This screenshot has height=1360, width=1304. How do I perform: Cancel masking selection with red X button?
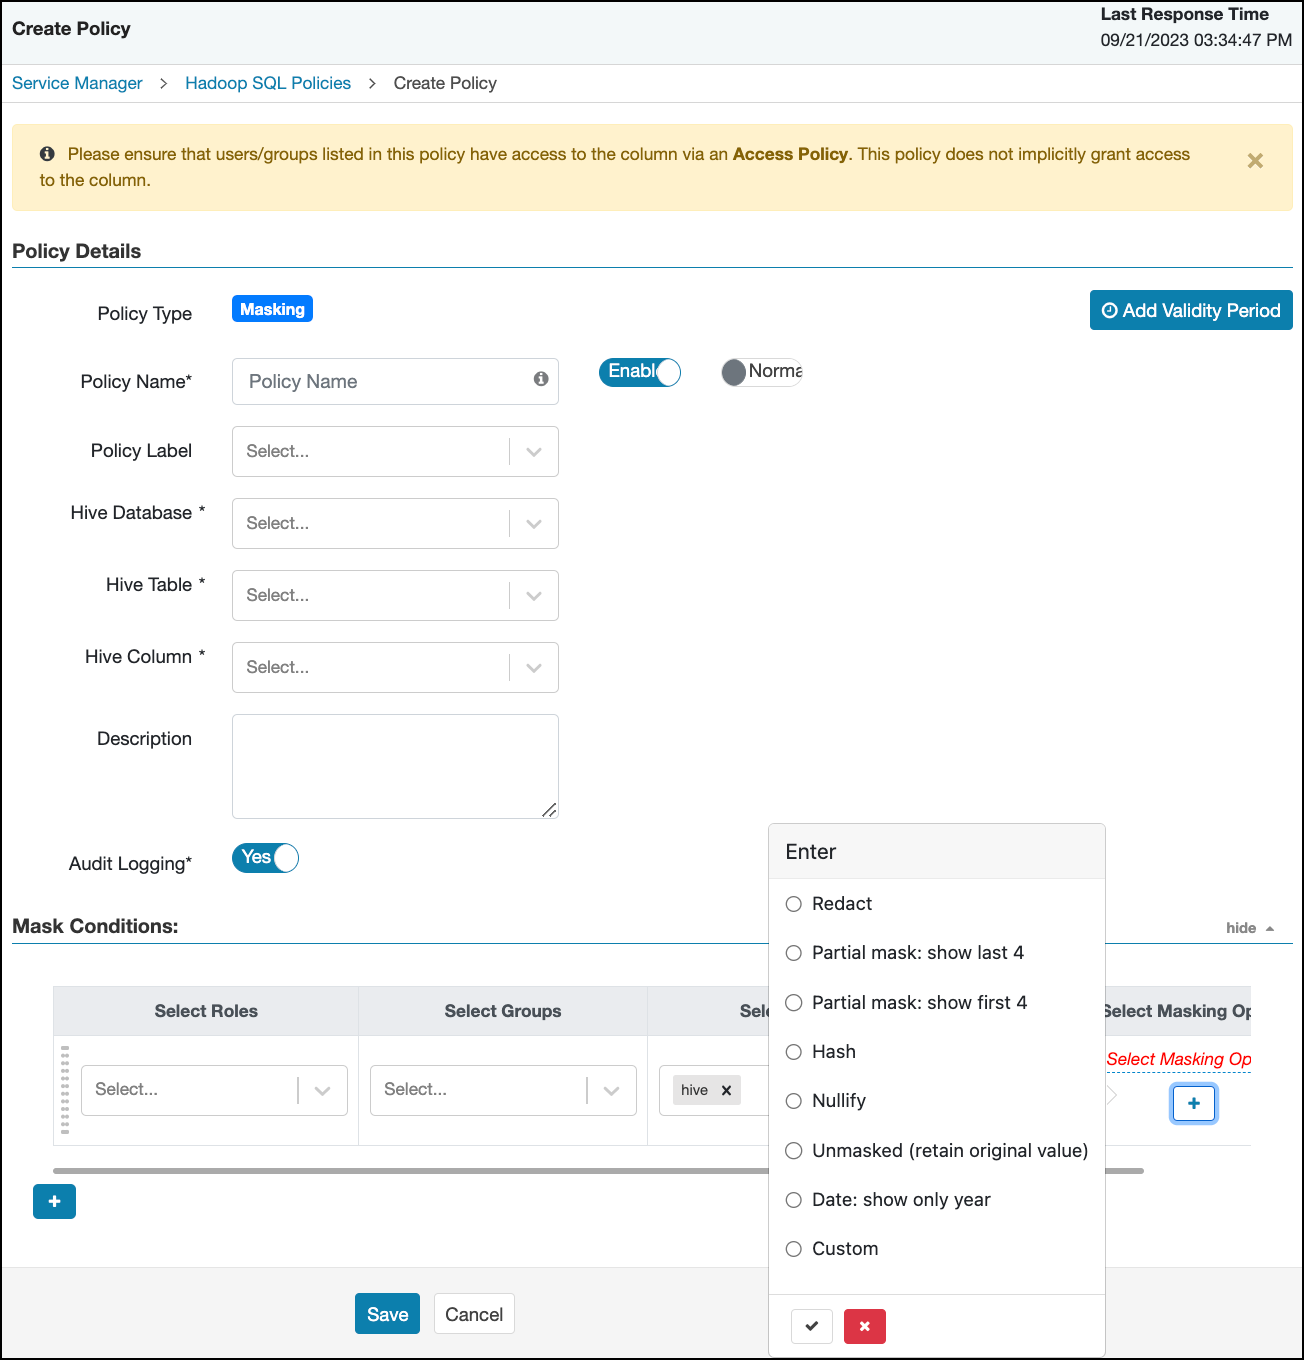pyautogui.click(x=864, y=1326)
